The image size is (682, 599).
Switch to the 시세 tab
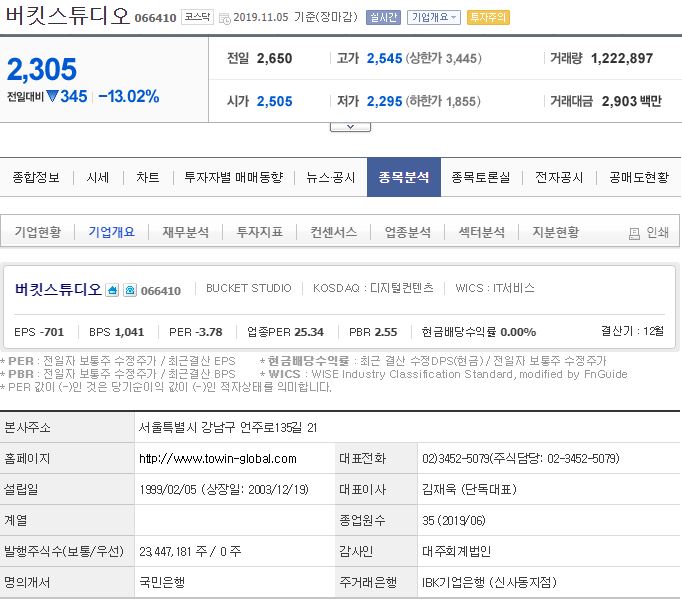click(x=98, y=177)
